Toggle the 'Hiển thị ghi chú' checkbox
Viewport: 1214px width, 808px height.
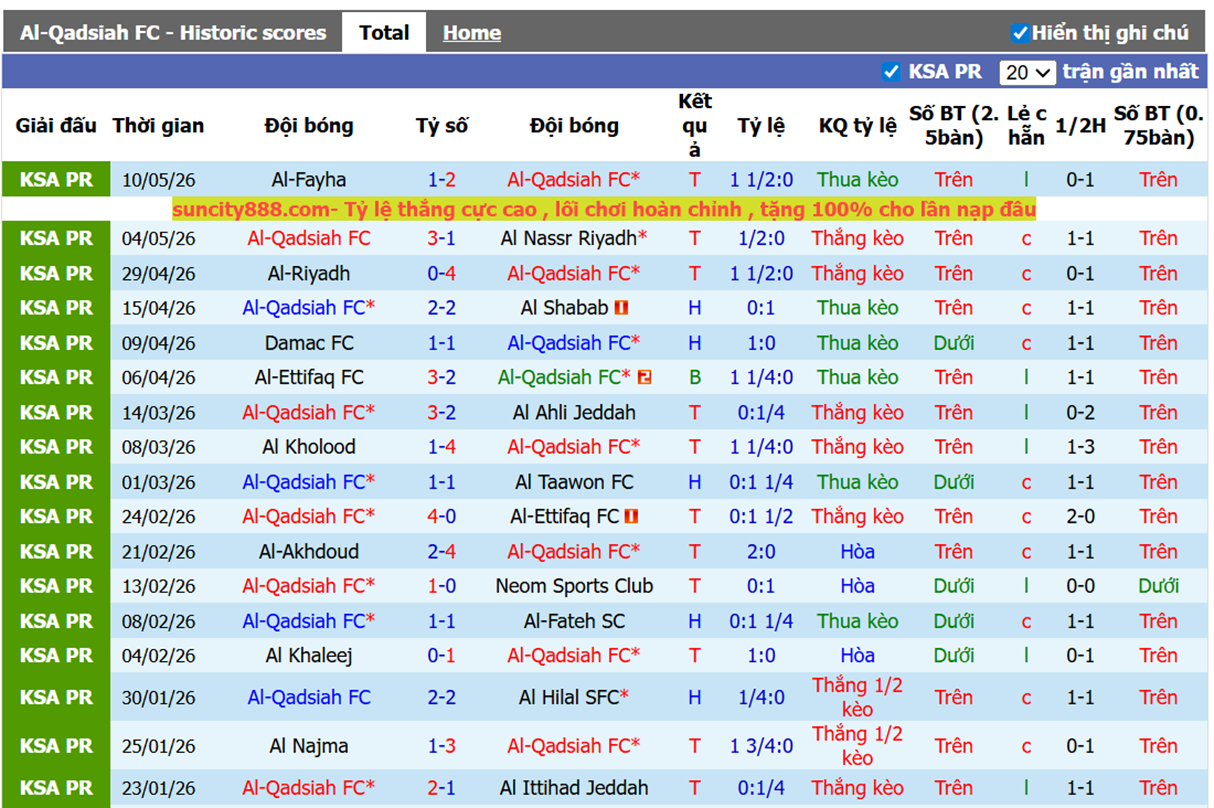(x=1020, y=33)
